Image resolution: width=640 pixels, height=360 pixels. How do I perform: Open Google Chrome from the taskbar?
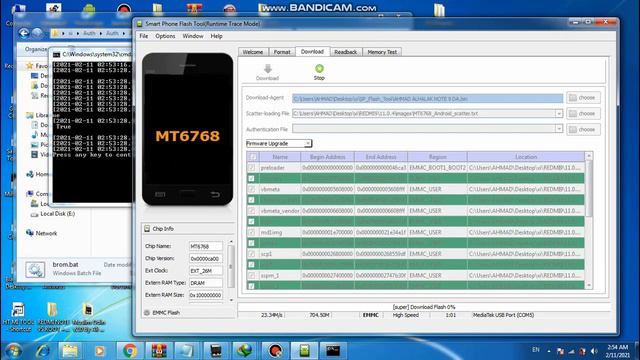click(x=130, y=351)
